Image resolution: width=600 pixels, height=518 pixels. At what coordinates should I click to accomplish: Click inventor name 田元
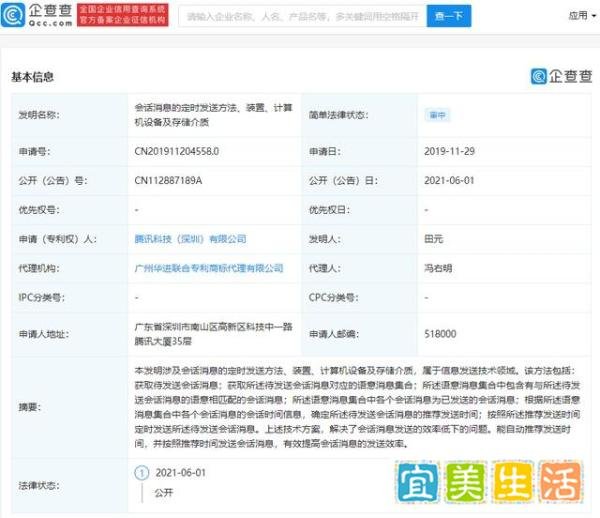(x=434, y=239)
